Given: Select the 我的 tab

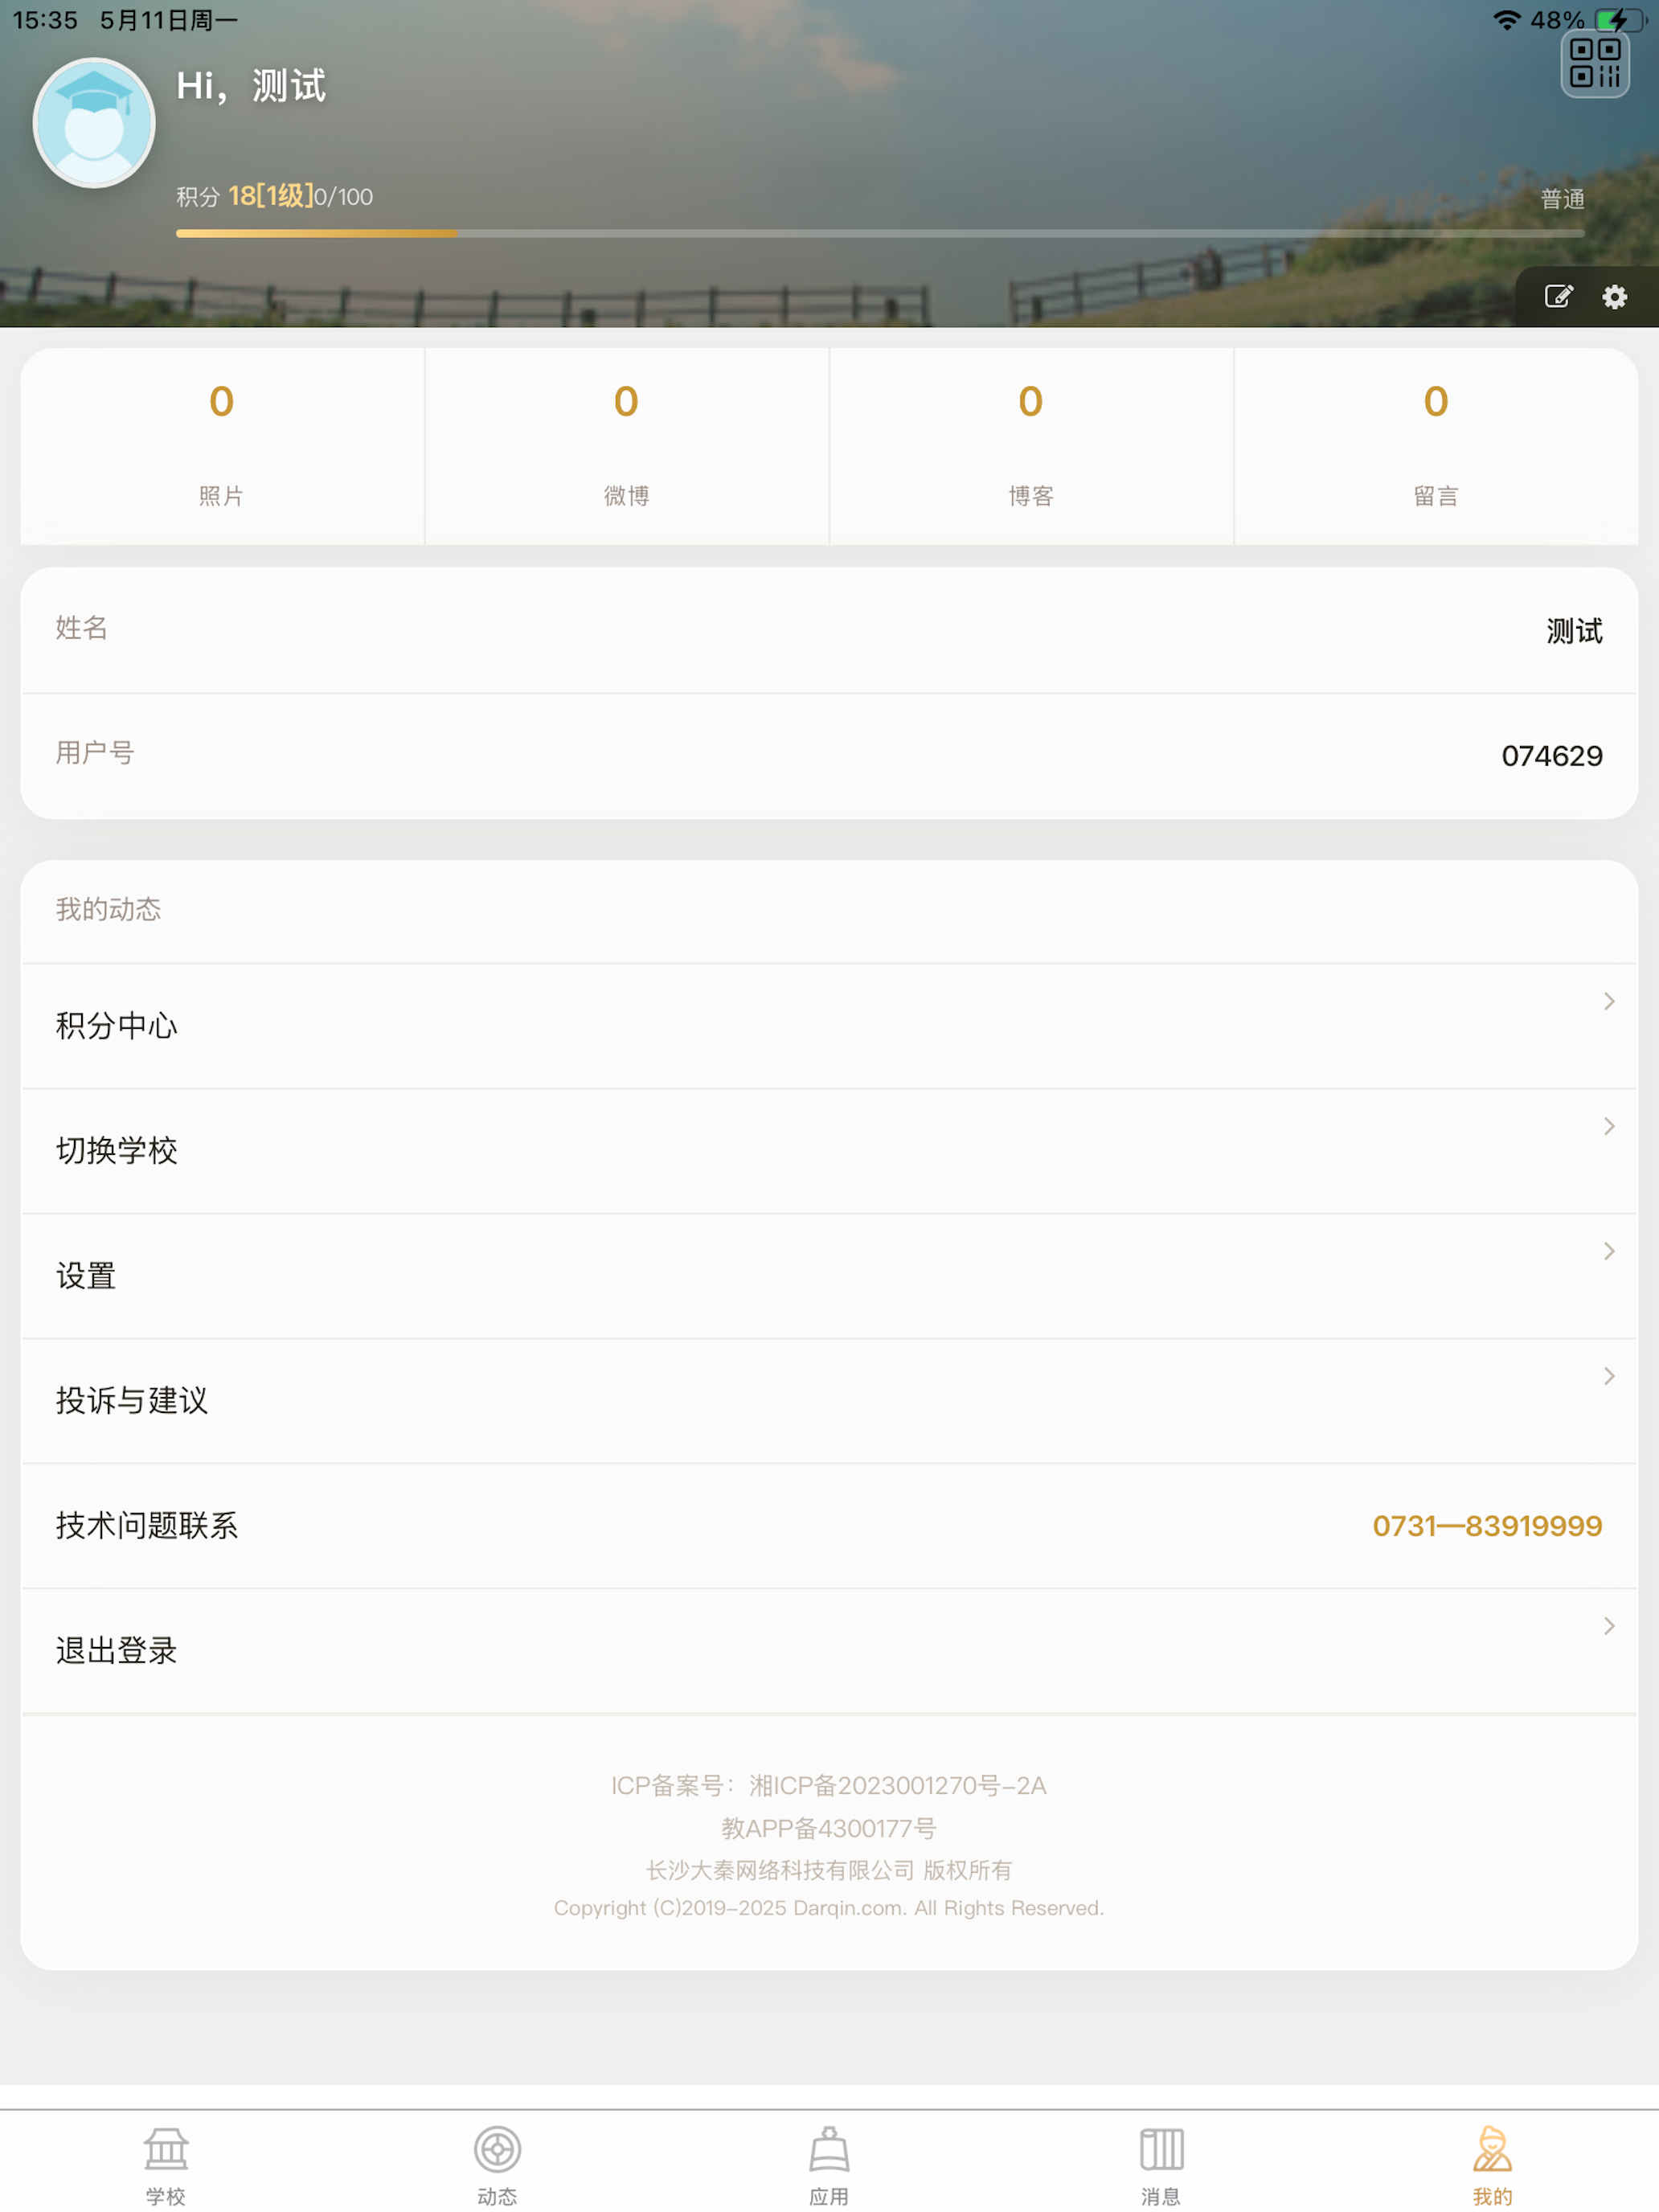Looking at the screenshot, I should 1492,2165.
